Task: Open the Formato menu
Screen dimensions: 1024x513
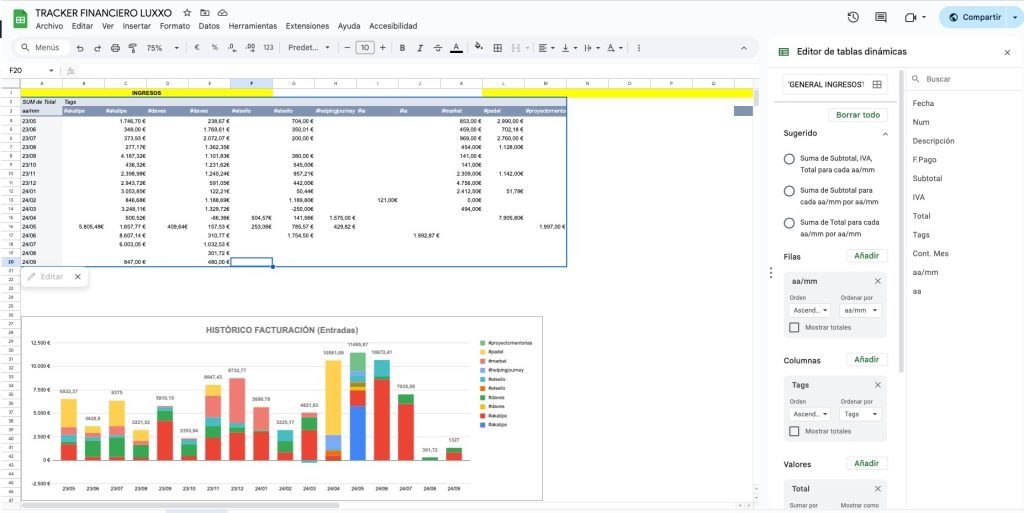Action: pos(175,26)
